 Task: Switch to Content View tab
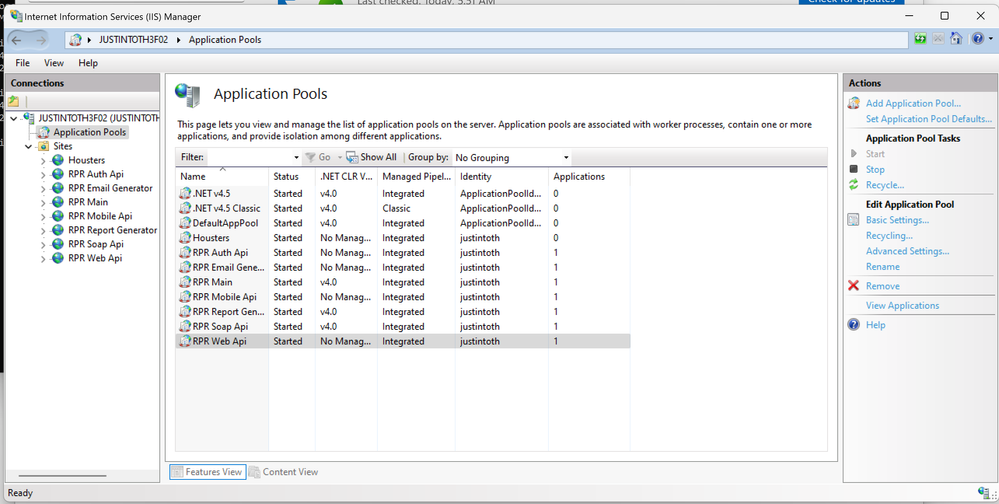click(x=284, y=472)
